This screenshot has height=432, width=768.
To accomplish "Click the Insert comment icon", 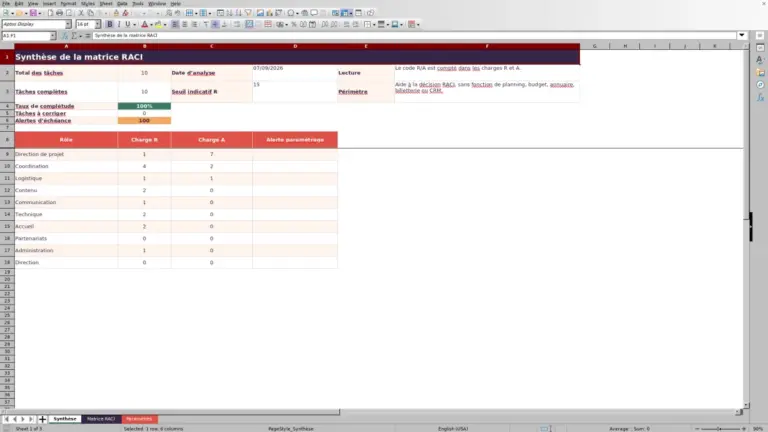I will [314, 13].
